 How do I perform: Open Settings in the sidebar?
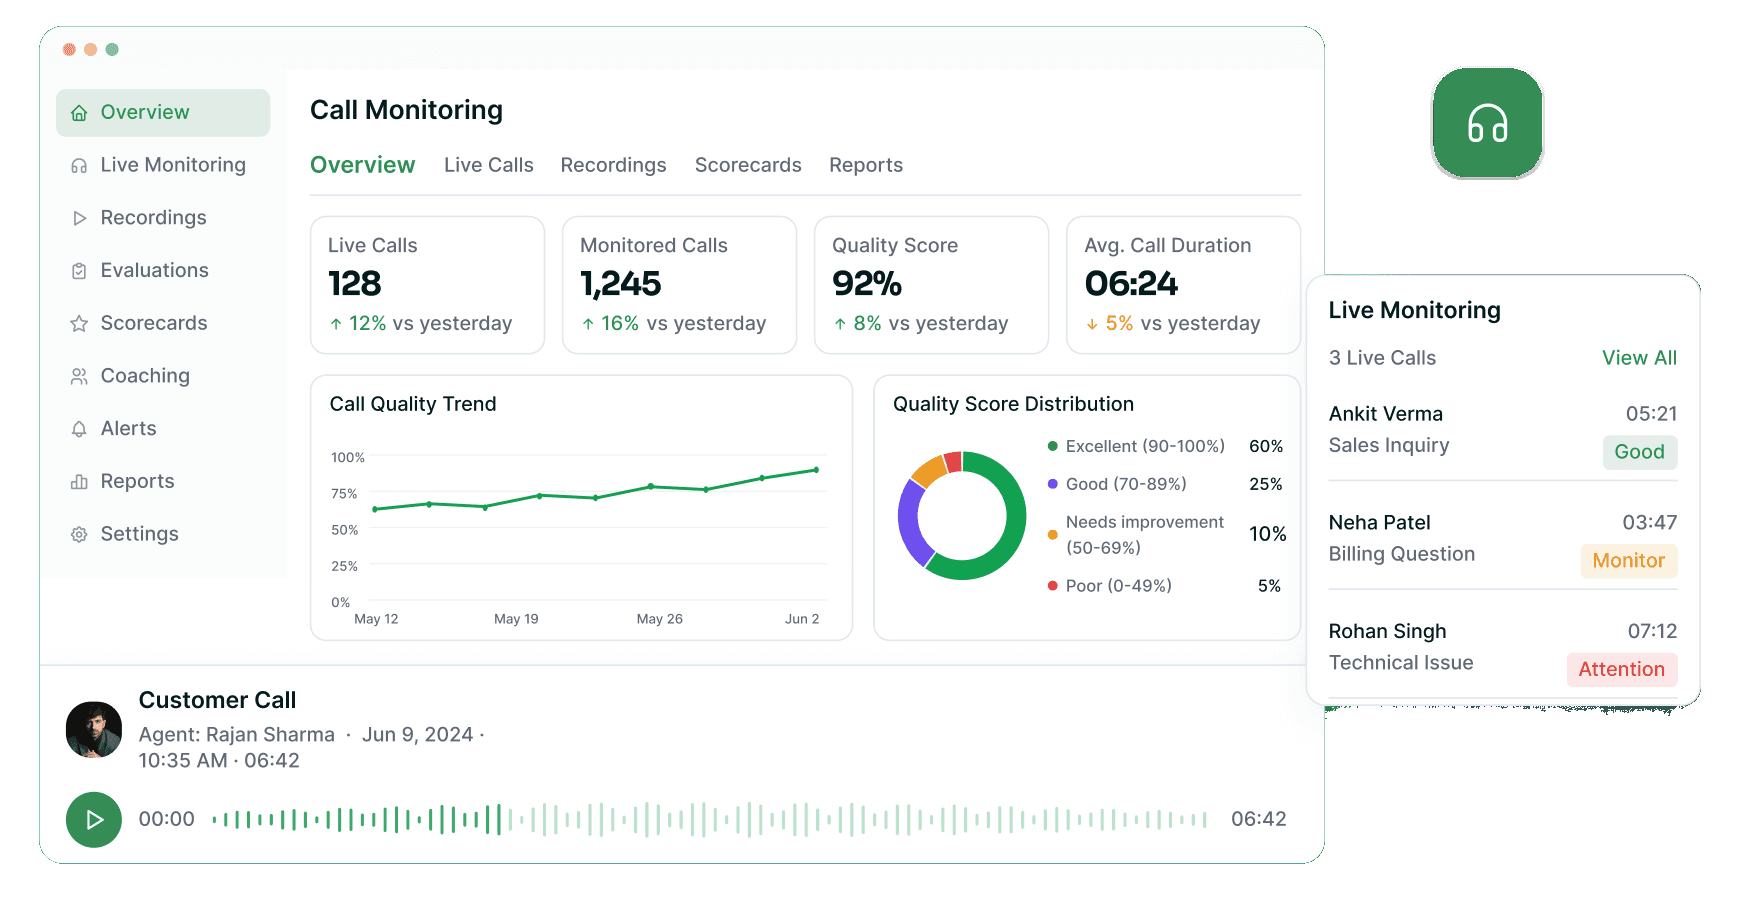click(x=163, y=534)
